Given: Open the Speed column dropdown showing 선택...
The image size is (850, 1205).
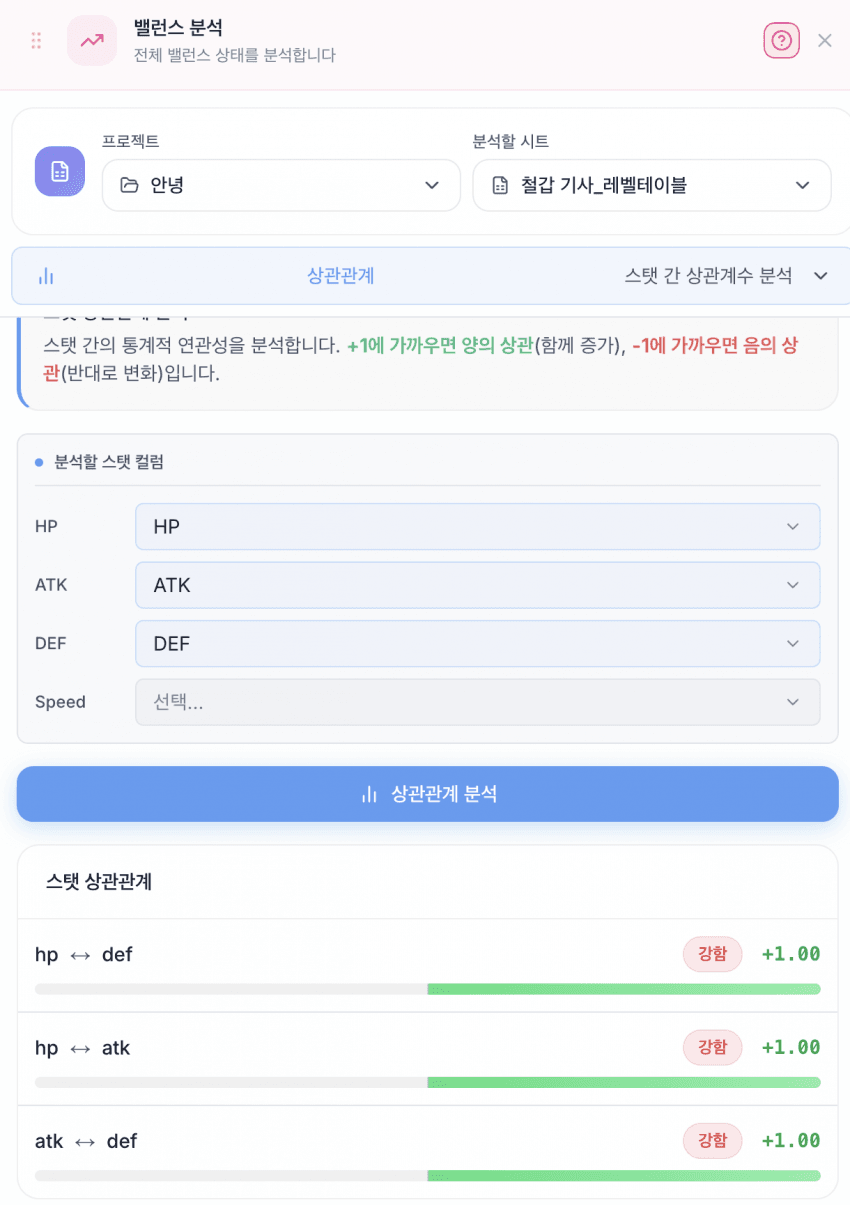Looking at the screenshot, I should pyautogui.click(x=477, y=702).
